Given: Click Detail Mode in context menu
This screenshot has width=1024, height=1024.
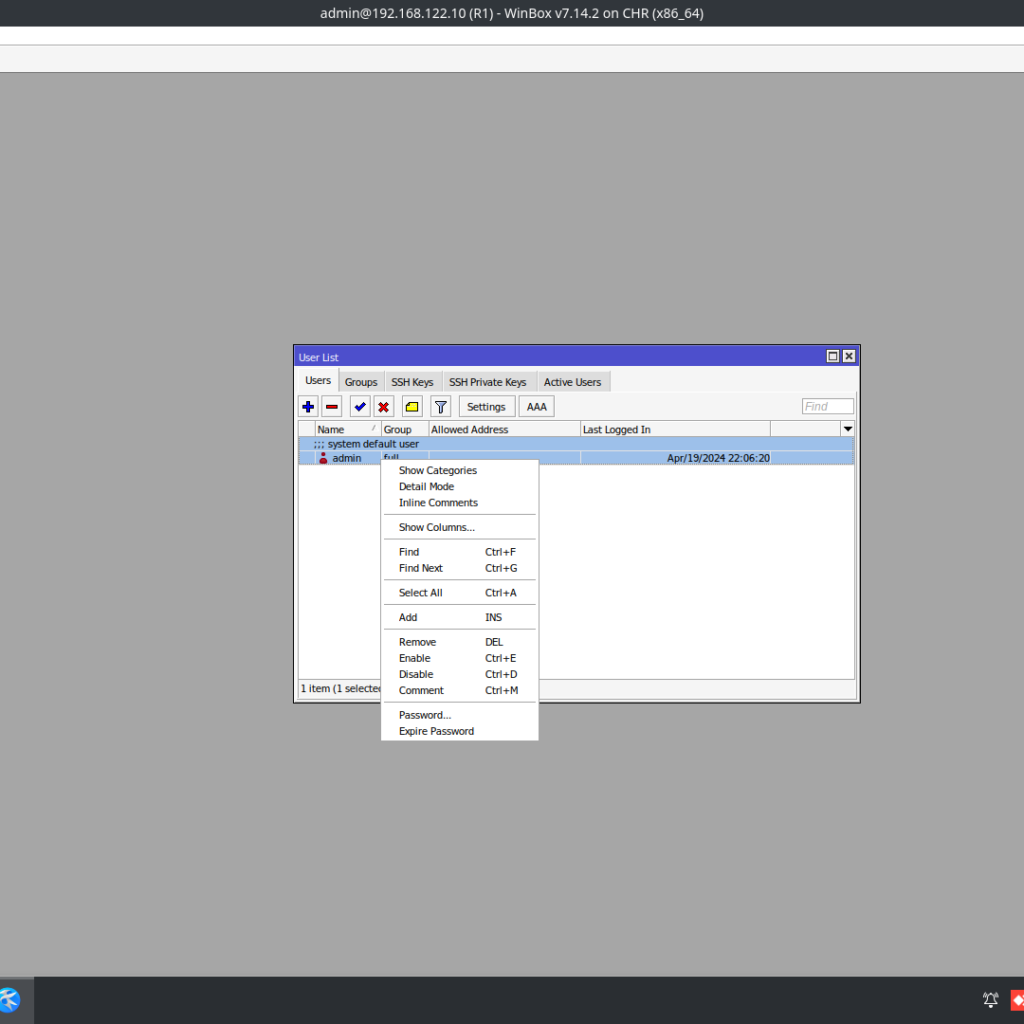Looking at the screenshot, I should click(426, 487).
